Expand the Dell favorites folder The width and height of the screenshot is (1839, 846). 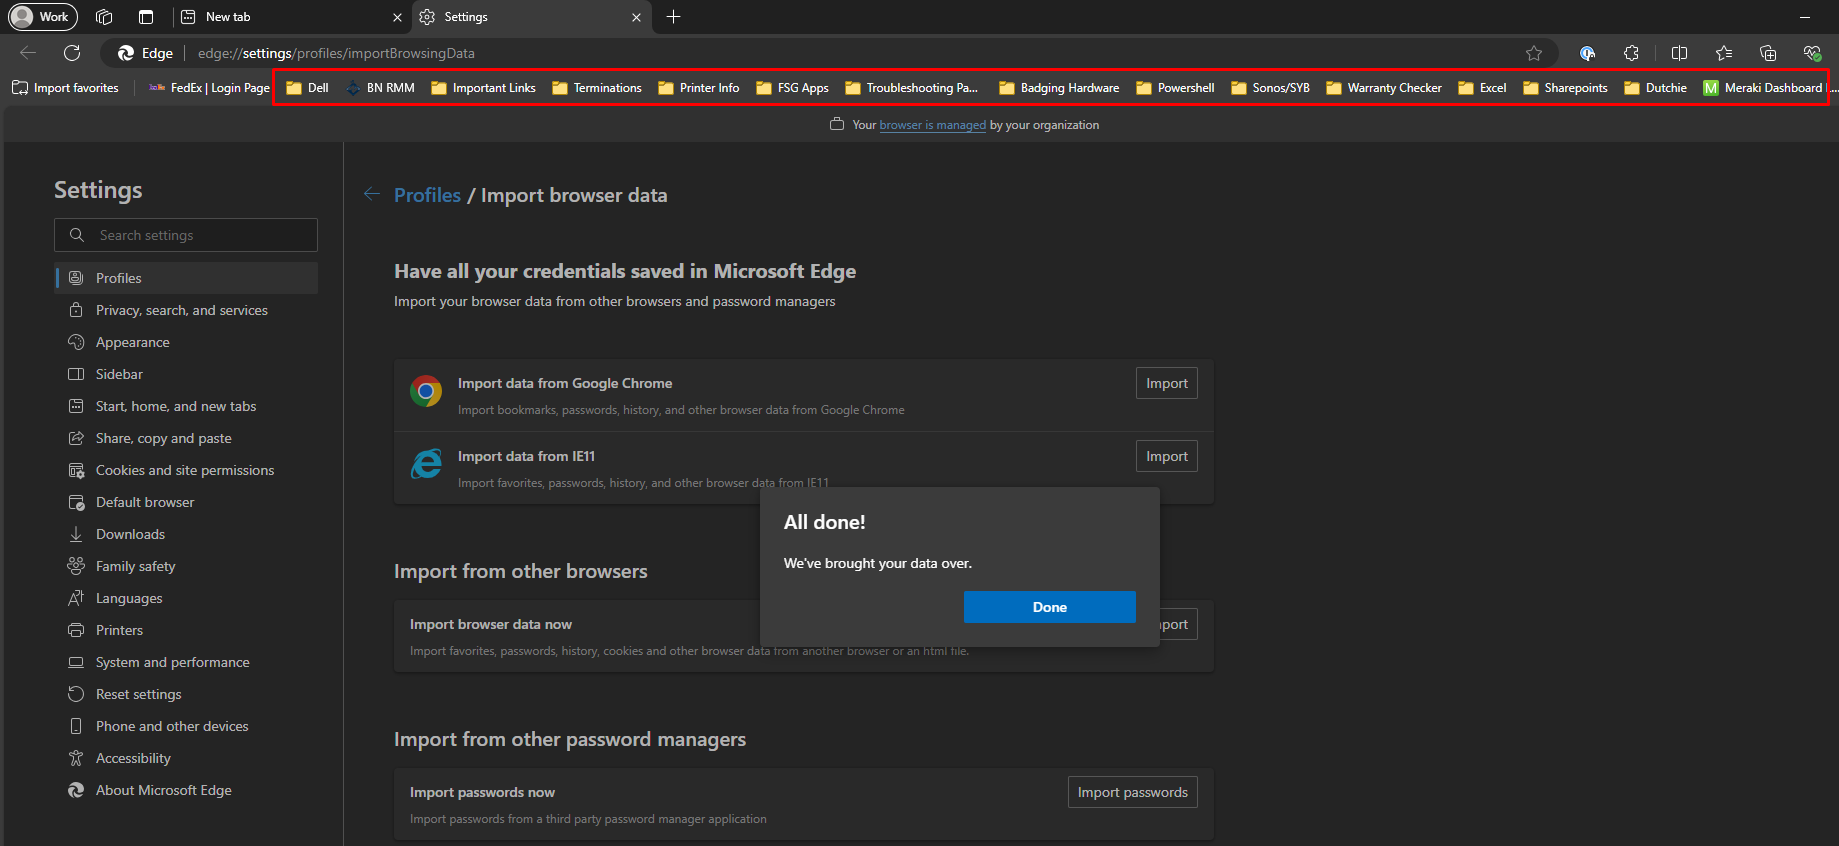coord(307,88)
